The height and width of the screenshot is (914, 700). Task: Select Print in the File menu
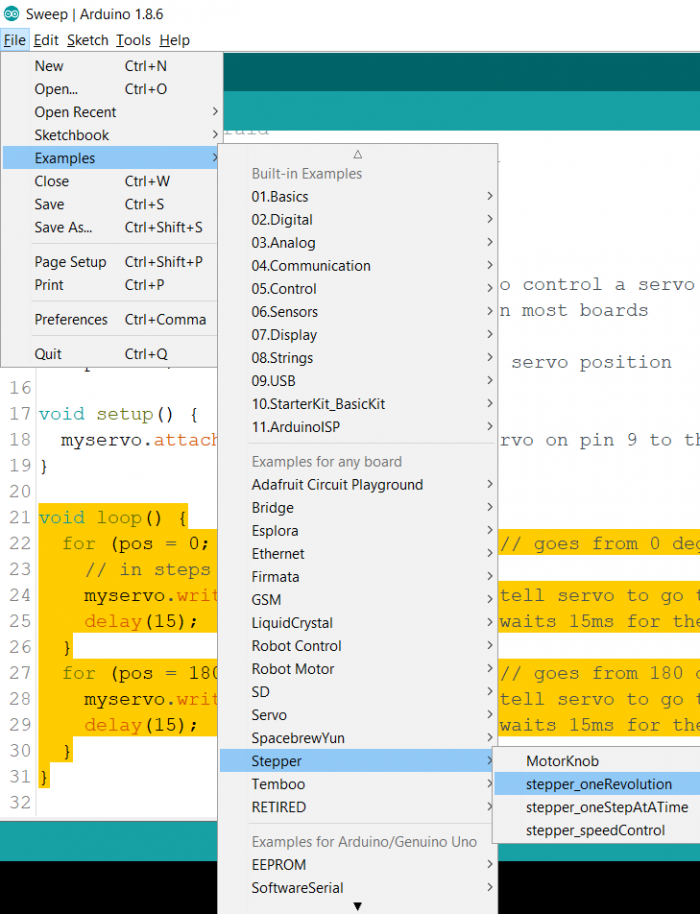[x=111, y=285]
